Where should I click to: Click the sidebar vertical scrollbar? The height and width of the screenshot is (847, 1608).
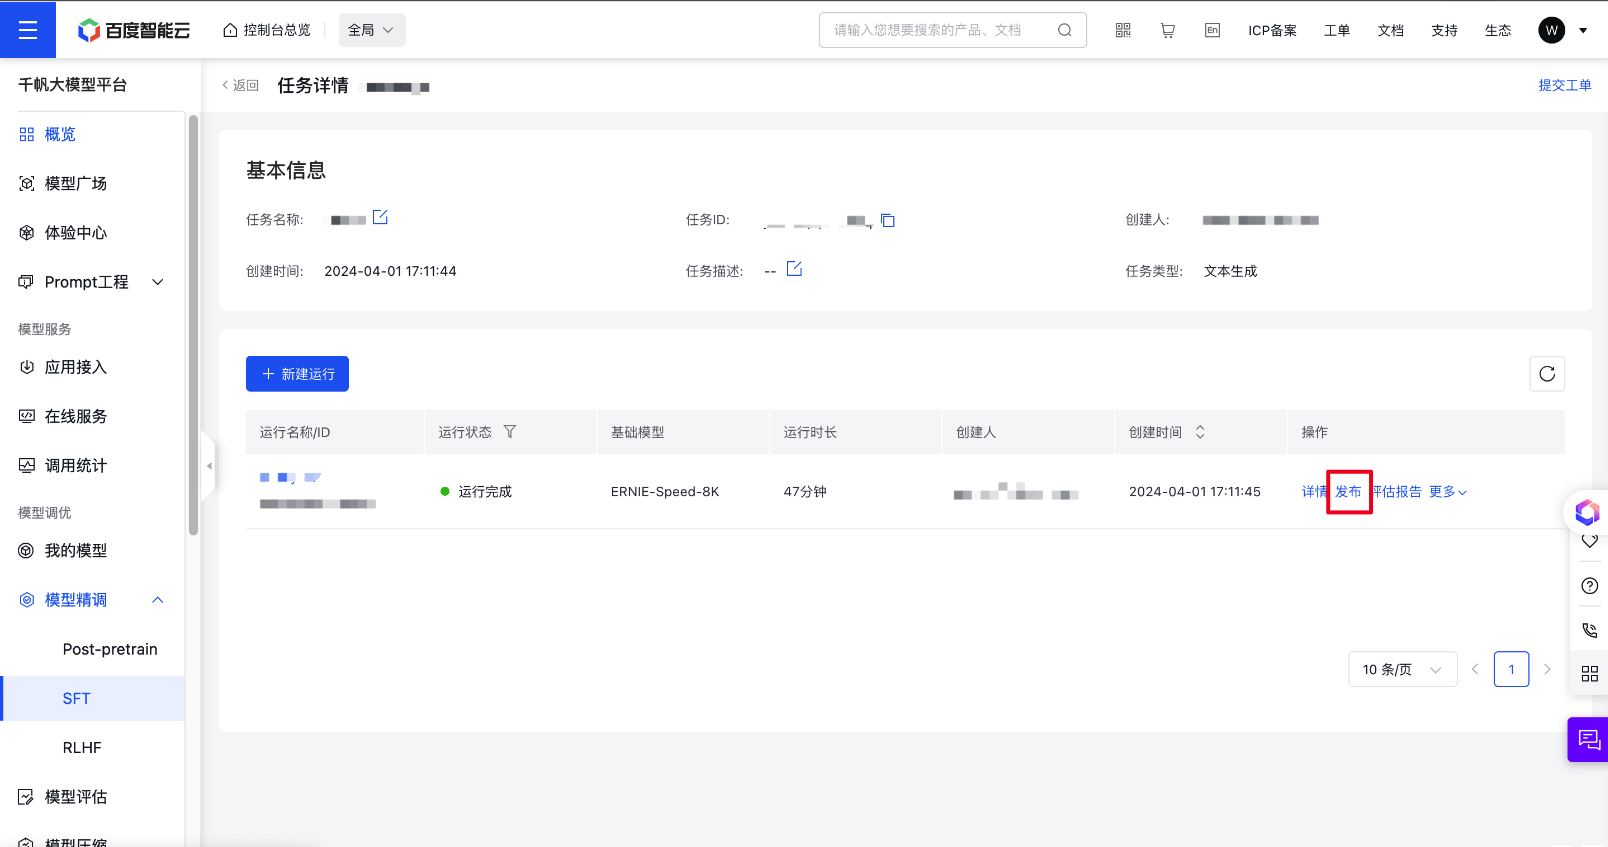[x=193, y=325]
